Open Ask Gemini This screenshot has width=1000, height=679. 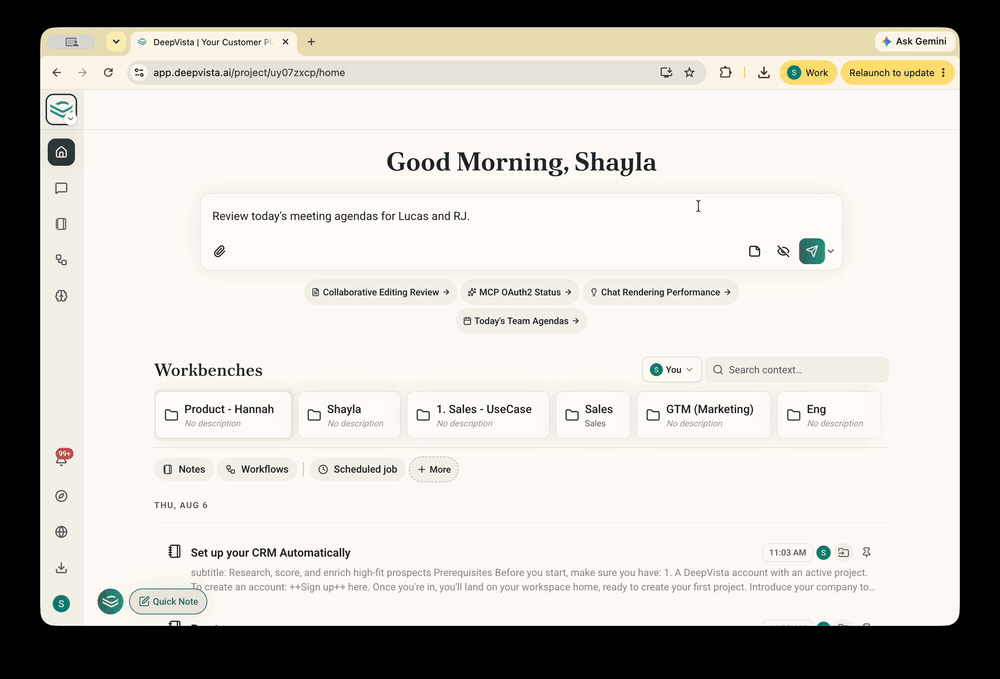[x=914, y=41]
